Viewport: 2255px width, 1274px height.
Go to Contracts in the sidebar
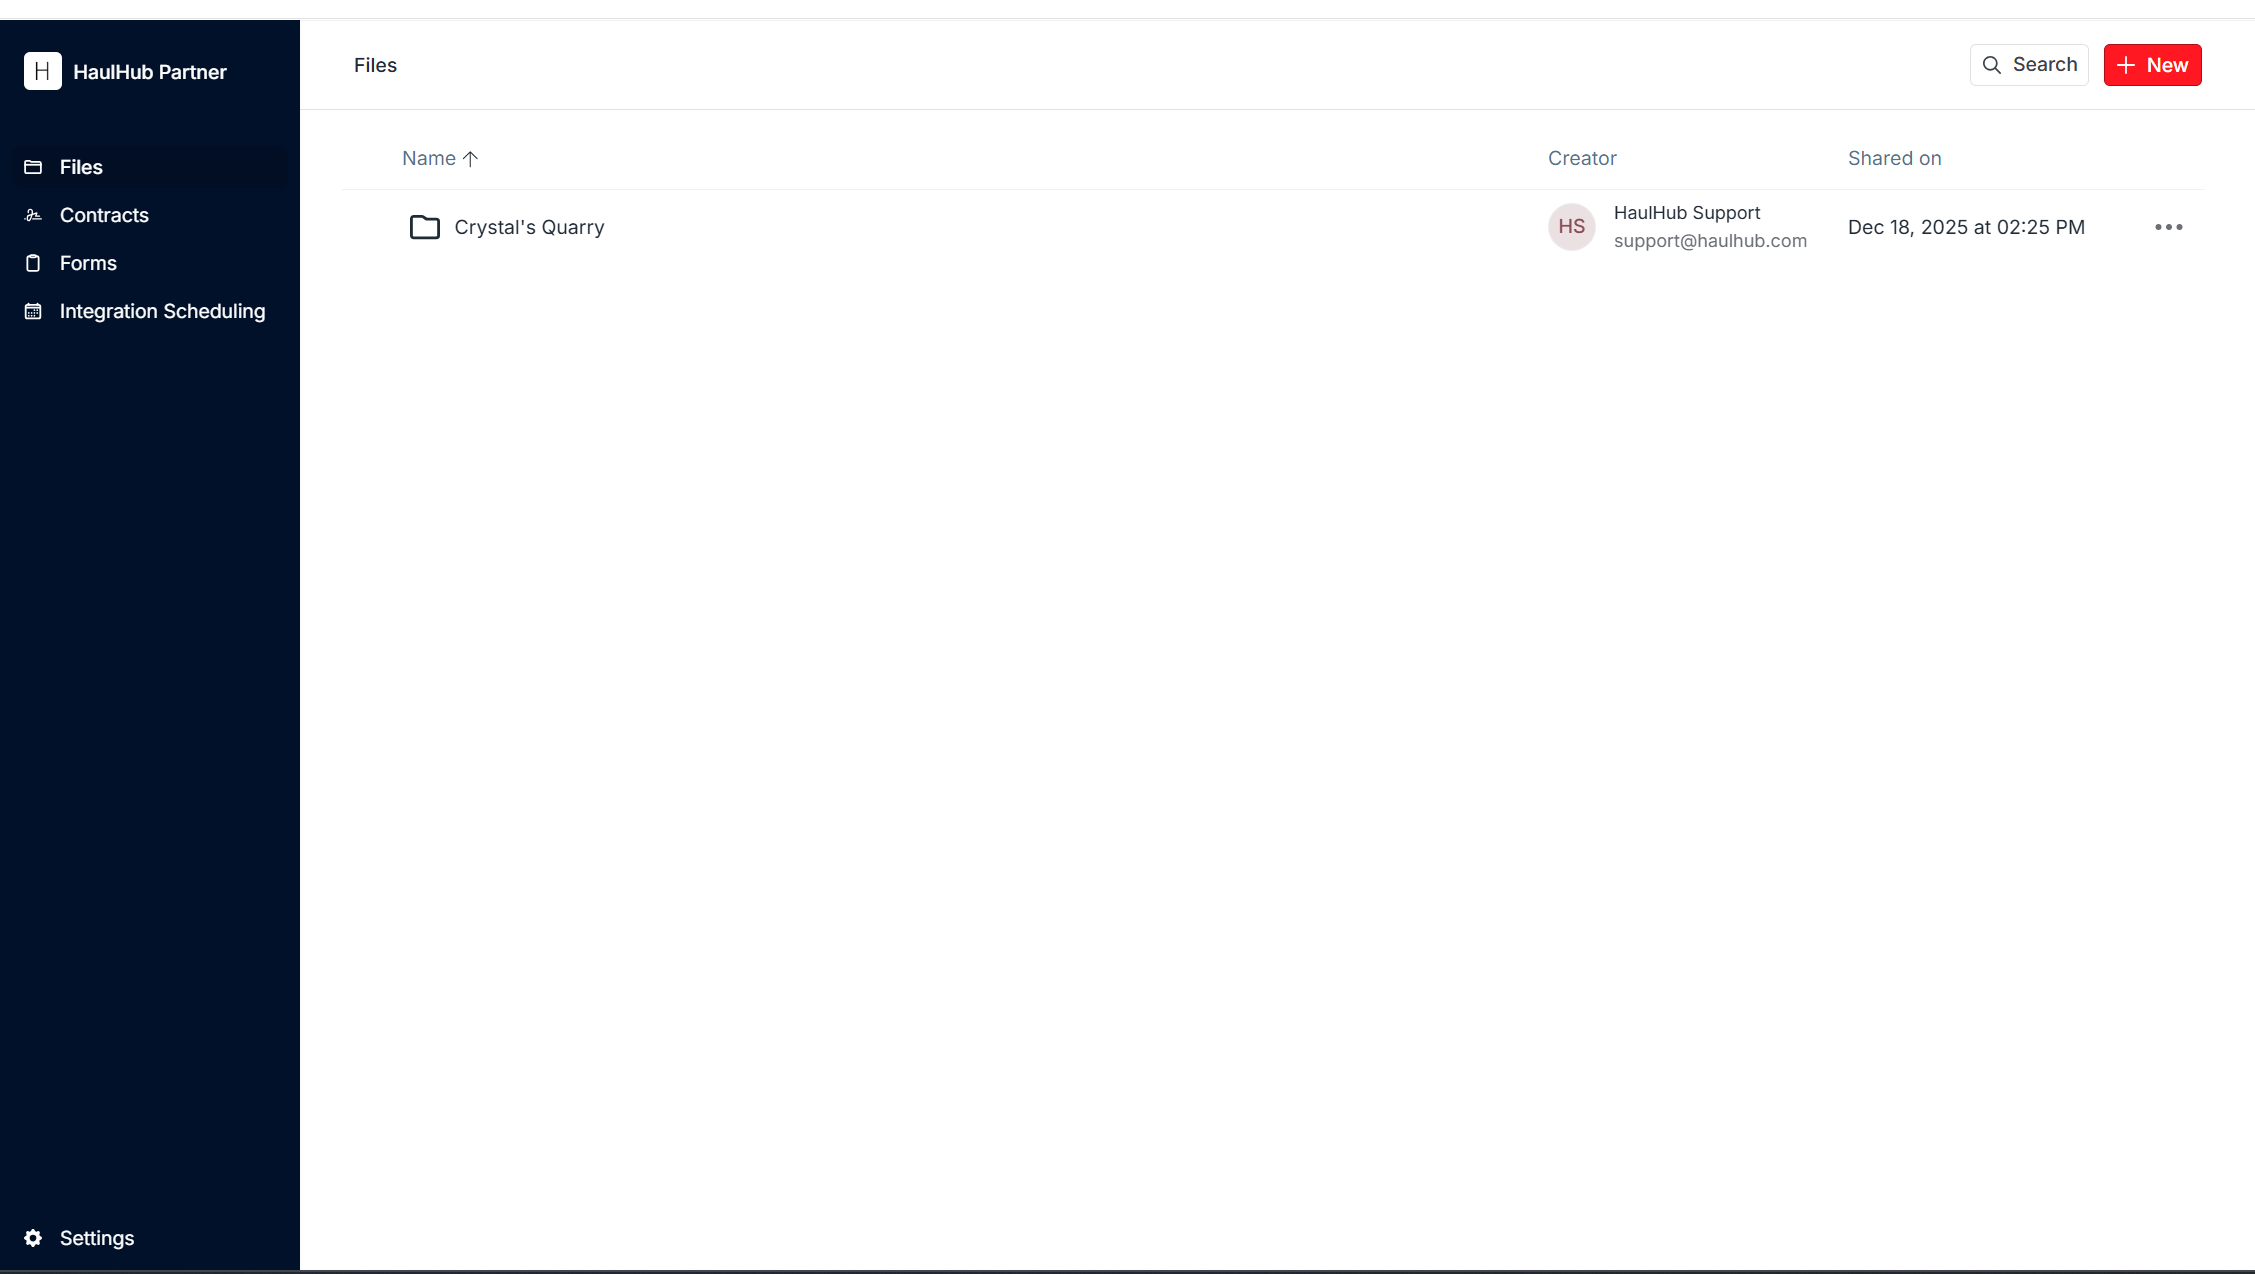tap(104, 215)
